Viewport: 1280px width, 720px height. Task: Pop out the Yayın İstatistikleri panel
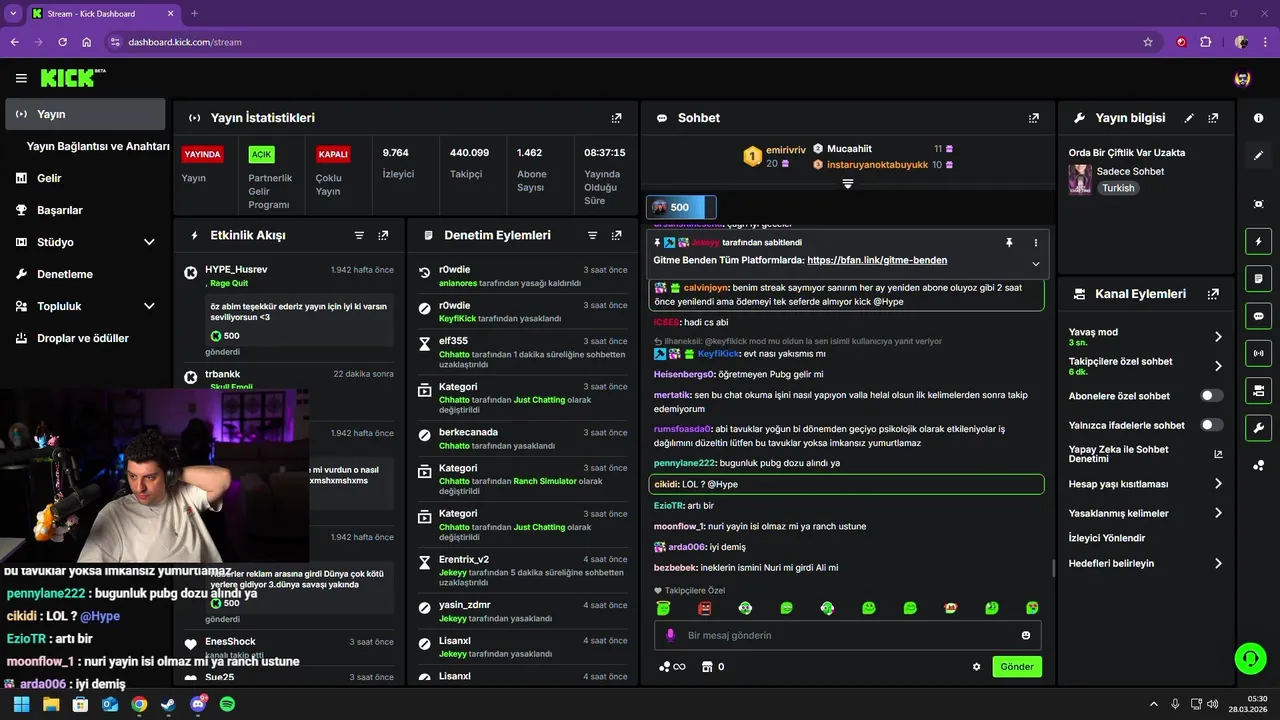616,118
